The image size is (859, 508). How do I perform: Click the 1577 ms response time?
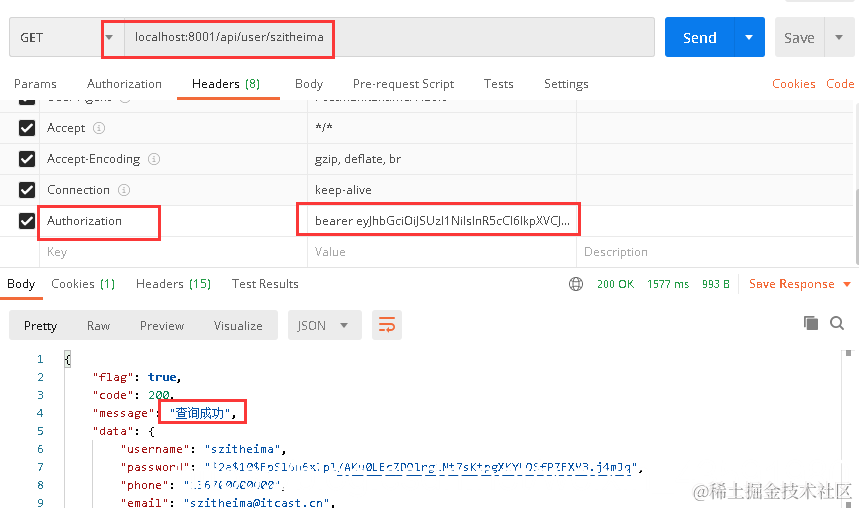[x=668, y=284]
